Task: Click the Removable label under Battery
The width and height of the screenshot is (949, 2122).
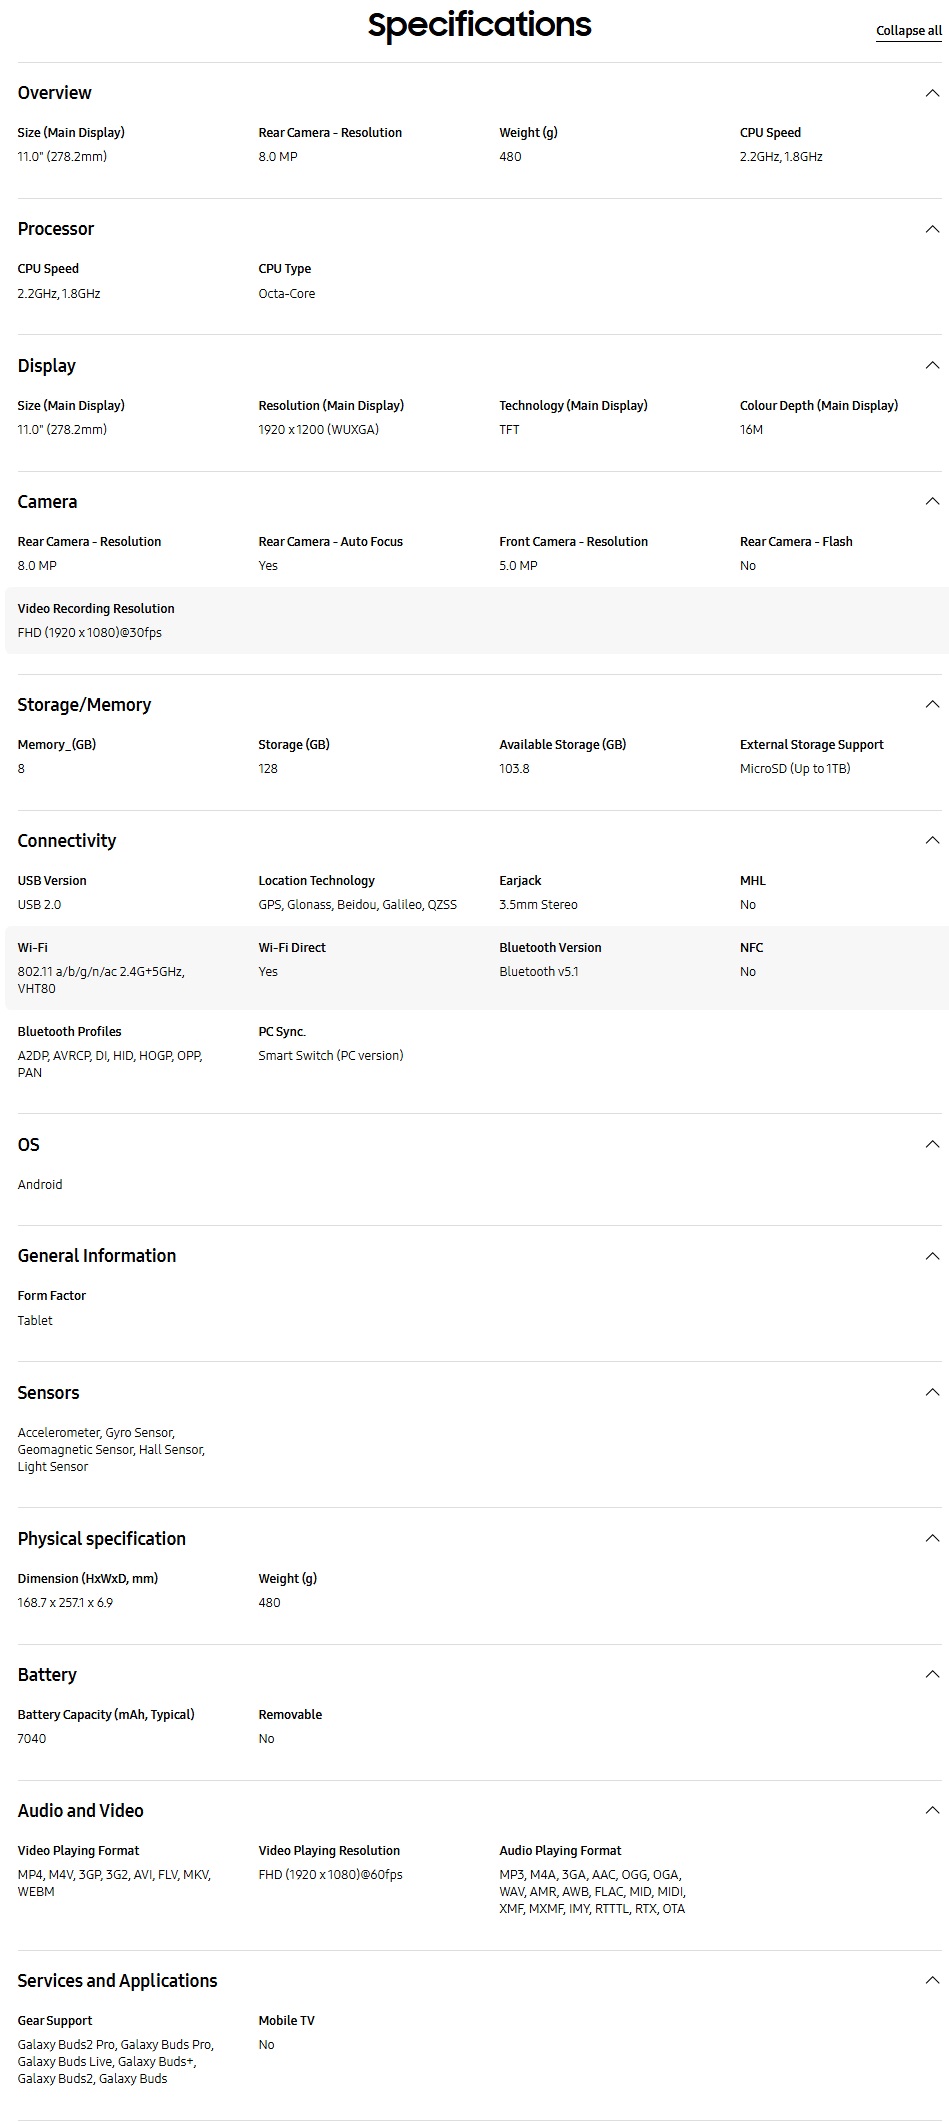Action: click(x=290, y=1715)
